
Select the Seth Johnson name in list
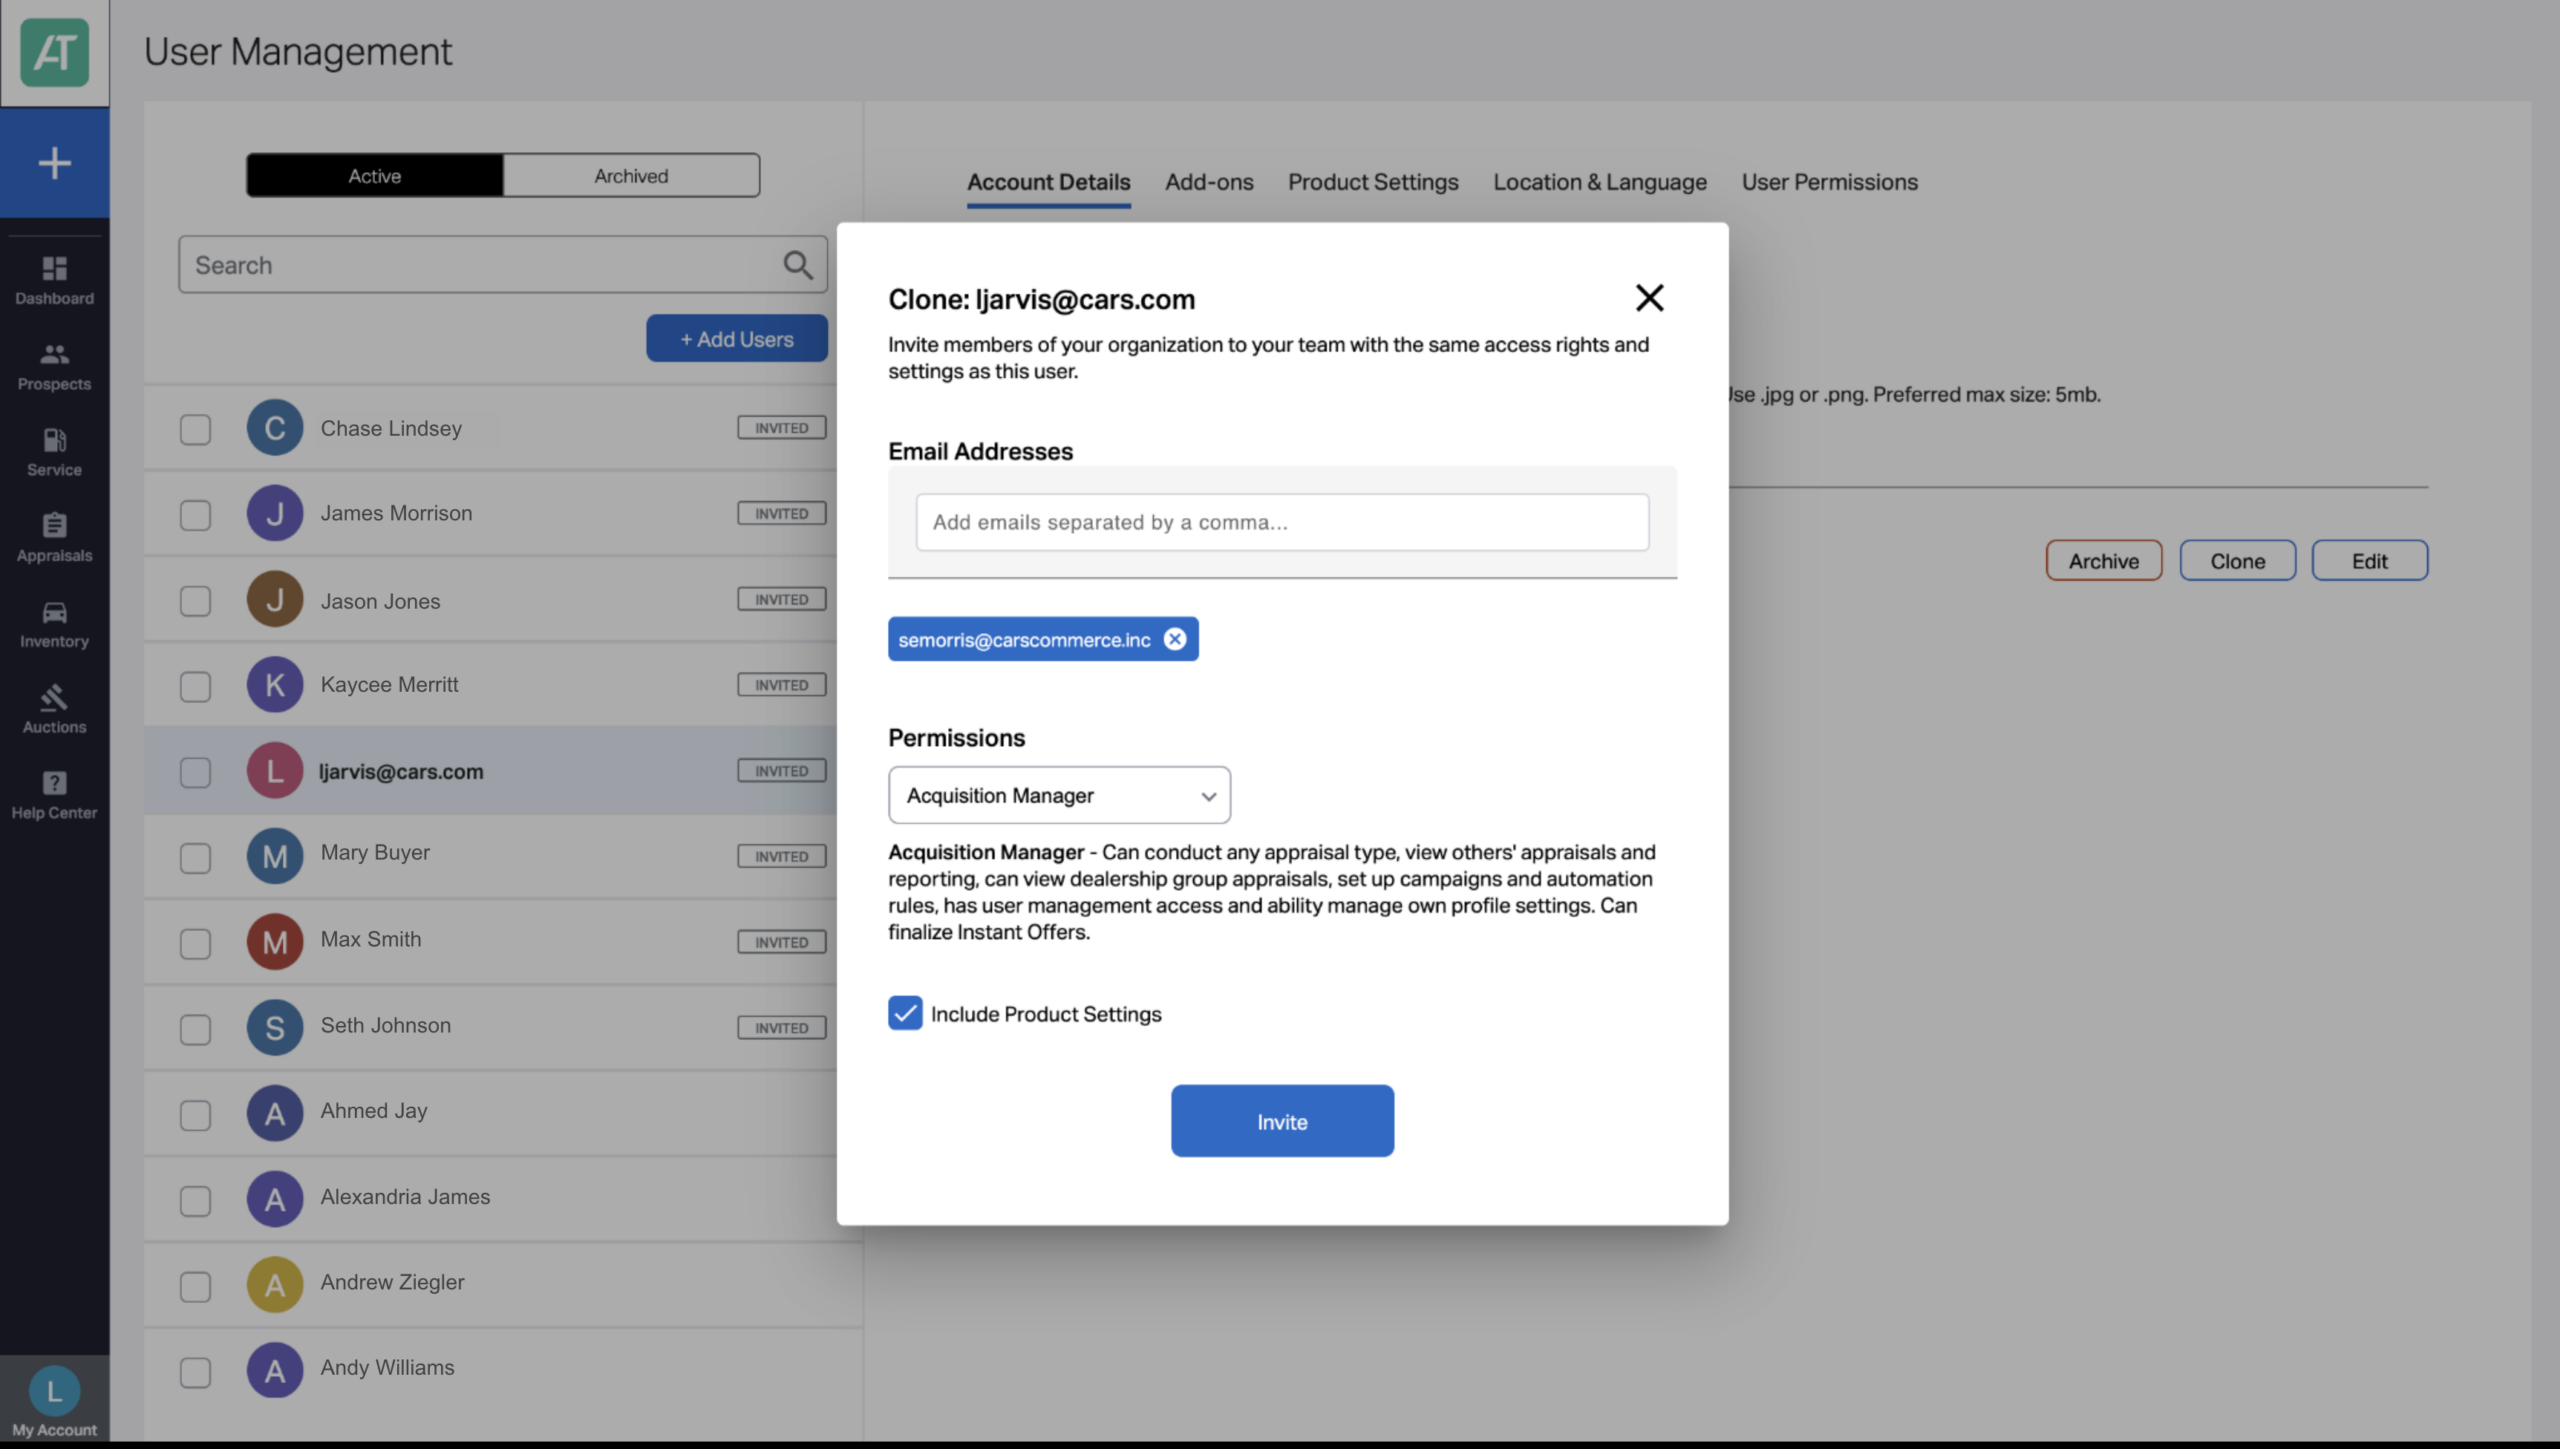(385, 1025)
